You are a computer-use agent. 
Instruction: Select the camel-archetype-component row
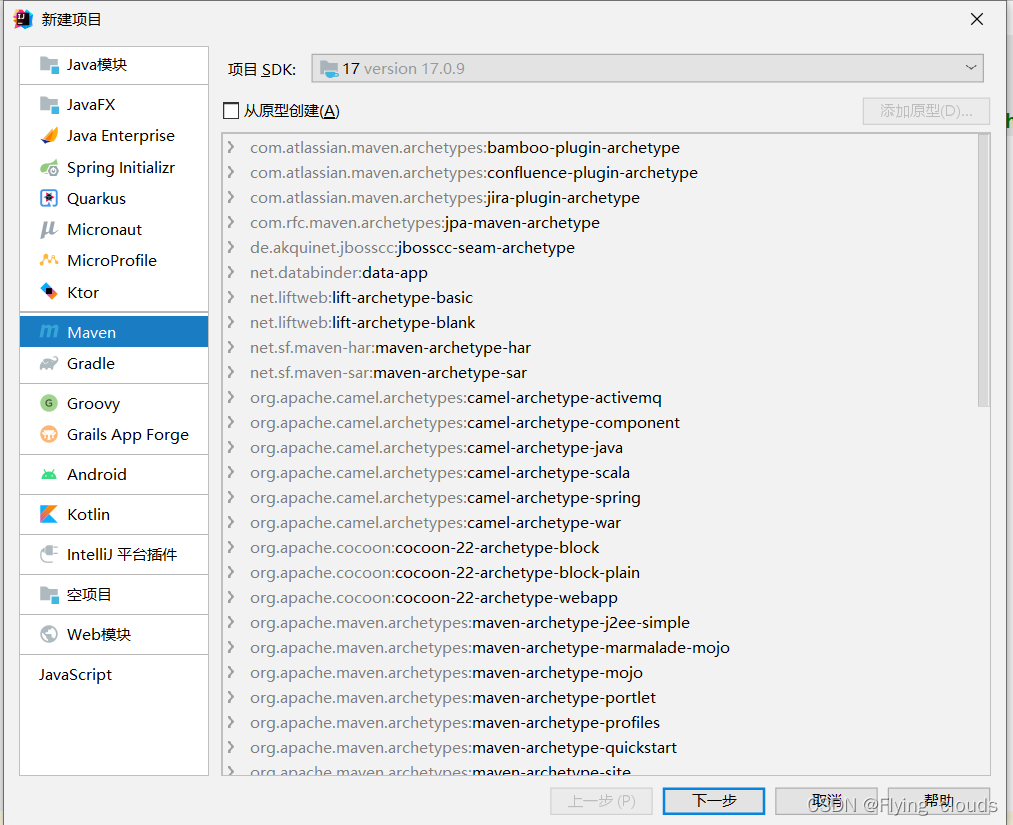[600, 423]
